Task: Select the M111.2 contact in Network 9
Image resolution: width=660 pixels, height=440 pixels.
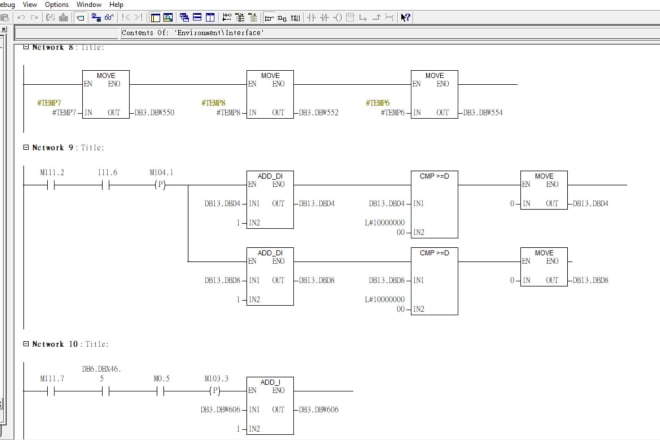Action: pyautogui.click(x=51, y=185)
